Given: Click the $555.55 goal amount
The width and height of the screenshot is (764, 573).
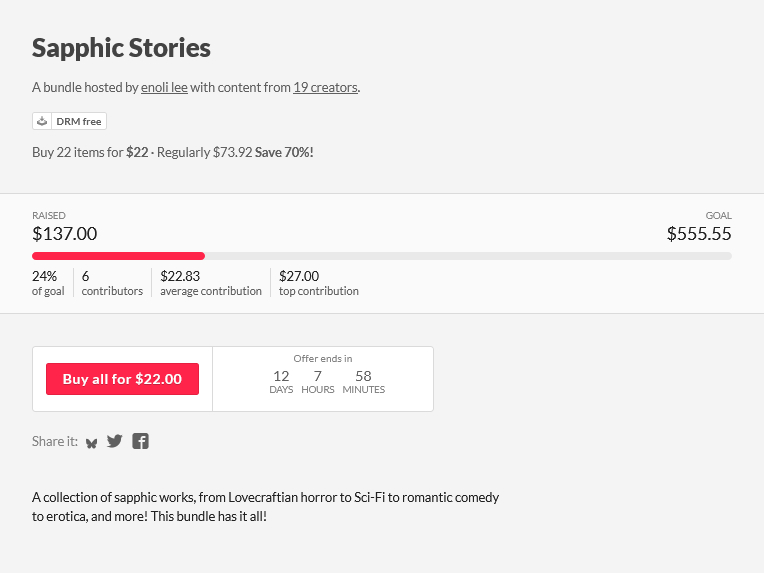Looking at the screenshot, I should point(699,234).
